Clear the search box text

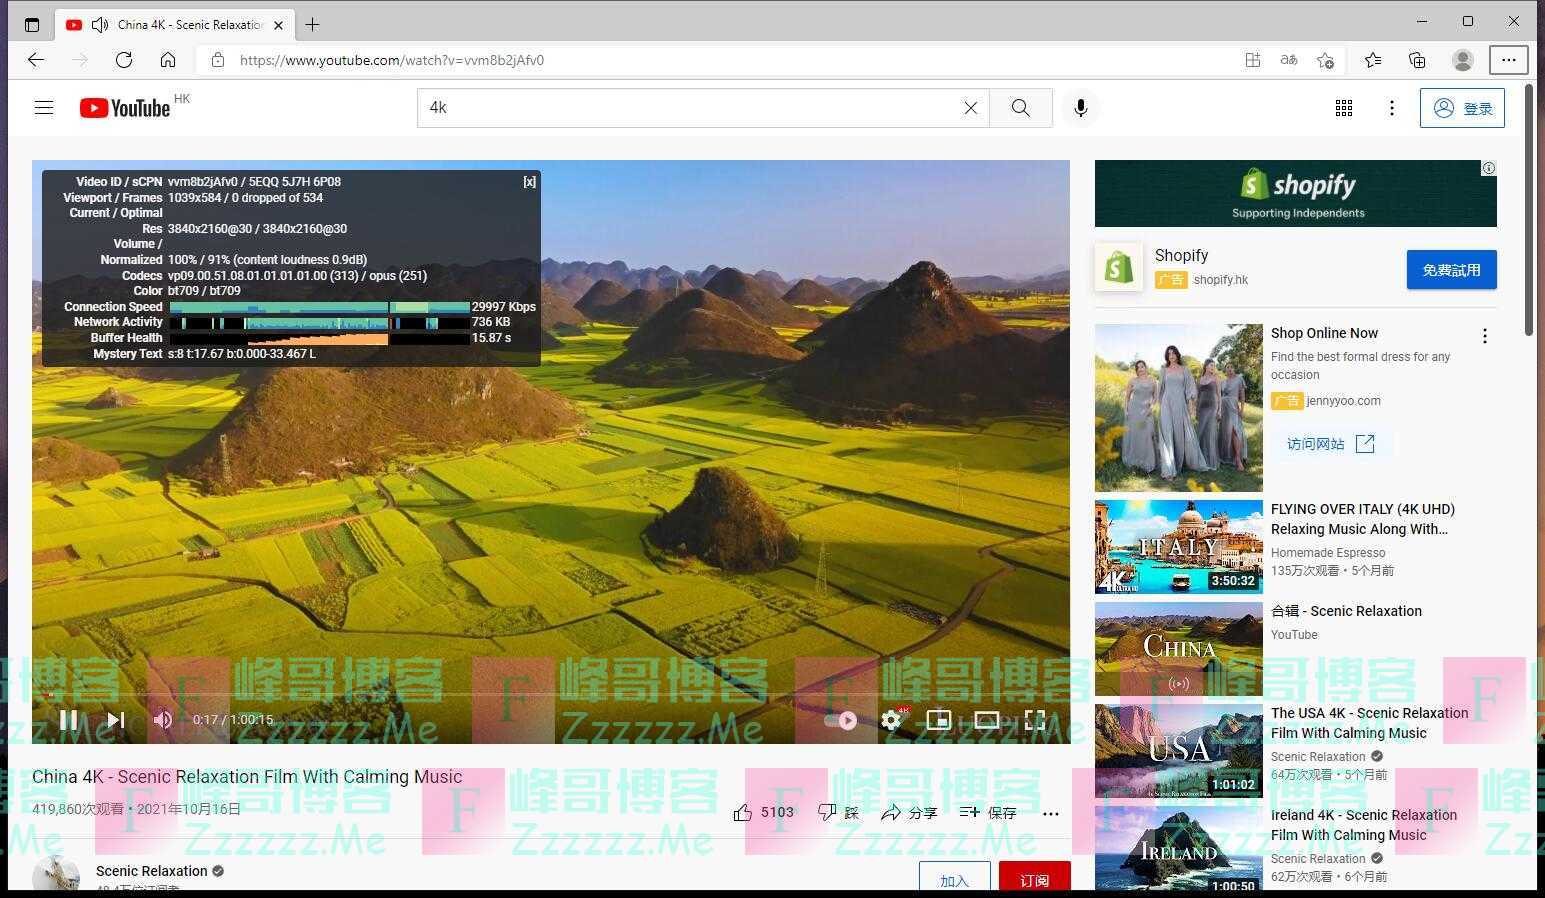(970, 108)
